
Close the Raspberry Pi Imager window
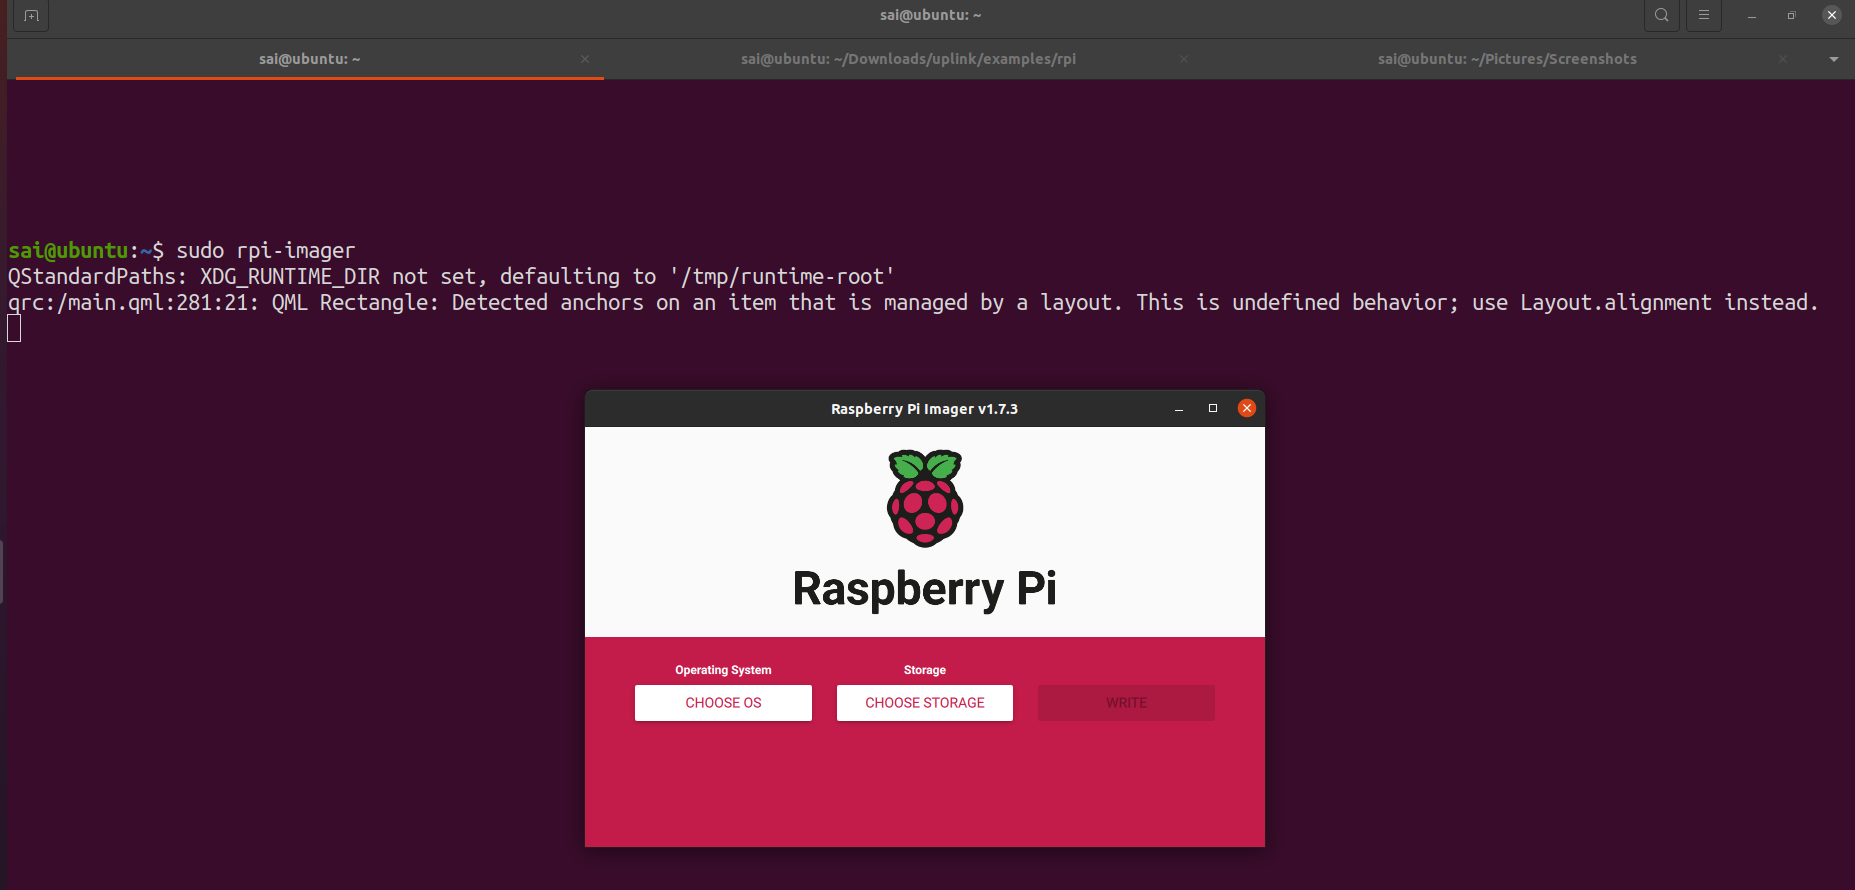click(x=1247, y=408)
